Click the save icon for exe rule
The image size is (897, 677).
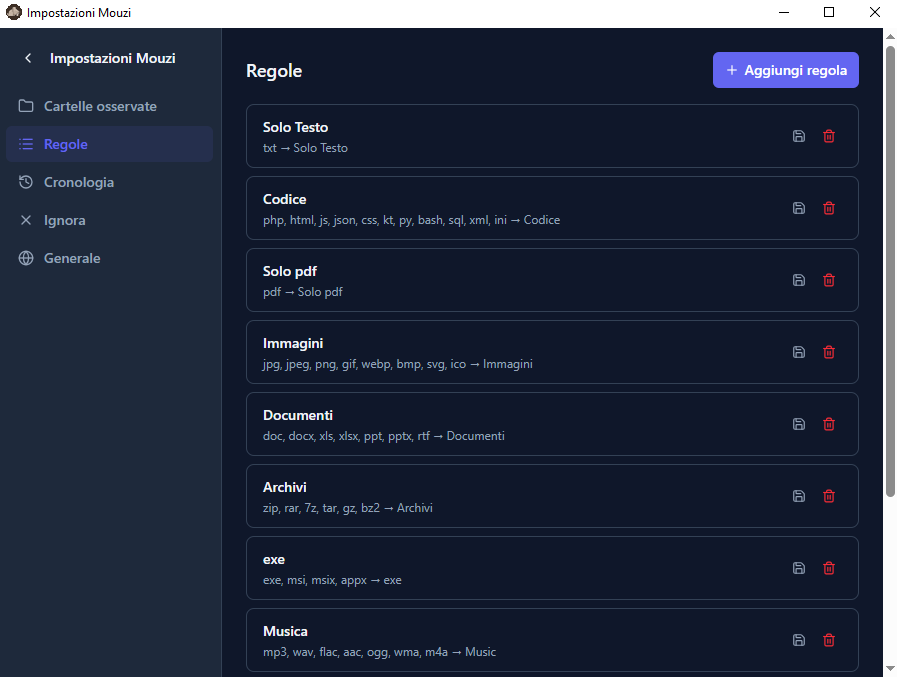point(799,568)
